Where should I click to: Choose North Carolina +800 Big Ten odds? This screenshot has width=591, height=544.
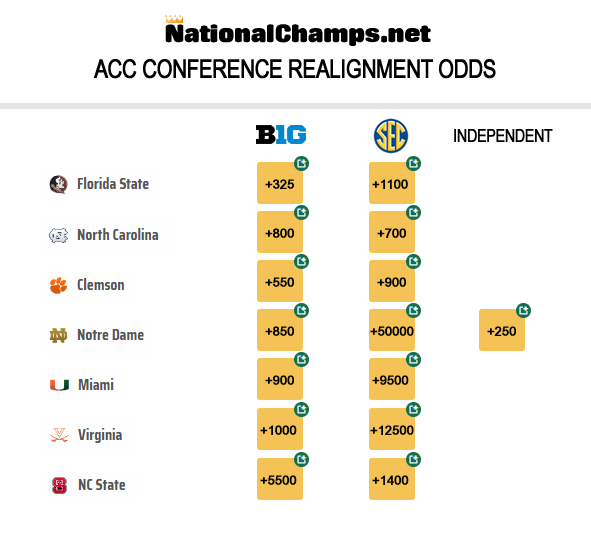coord(280,232)
